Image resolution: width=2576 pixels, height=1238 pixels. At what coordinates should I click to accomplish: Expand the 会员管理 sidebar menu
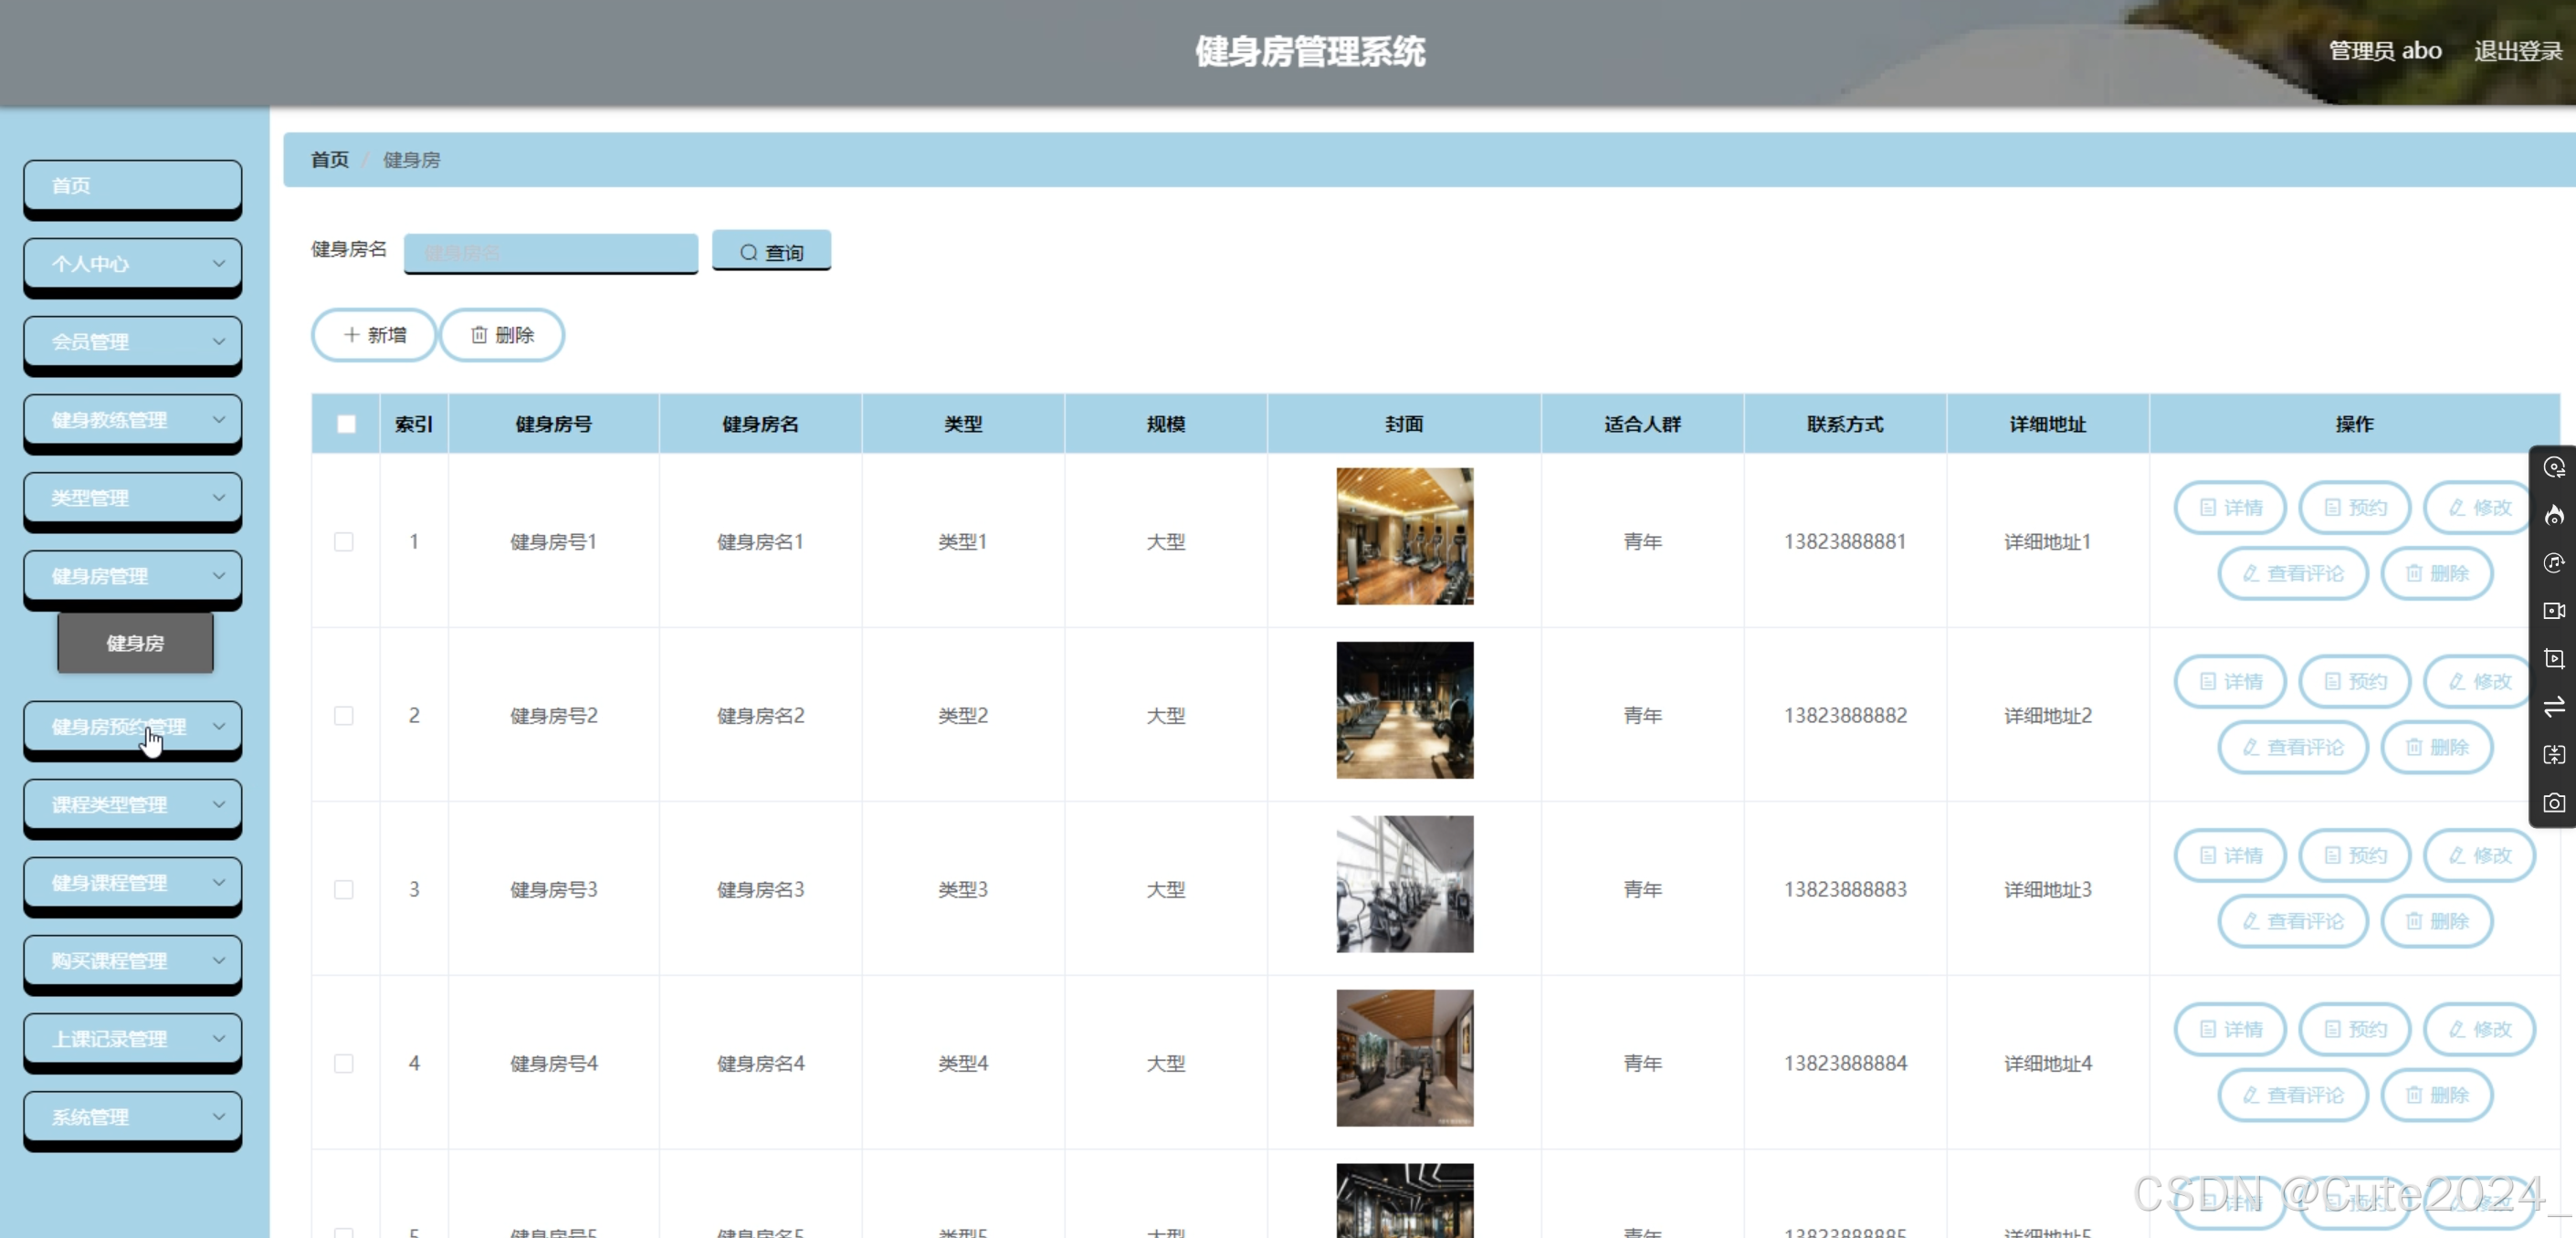pyautogui.click(x=132, y=341)
